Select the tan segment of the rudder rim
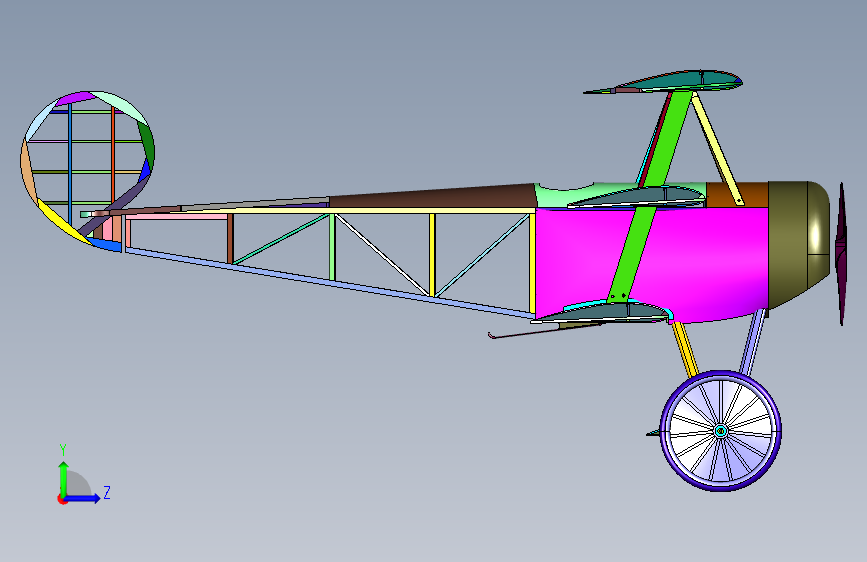This screenshot has height=562, width=867. pos(28,172)
